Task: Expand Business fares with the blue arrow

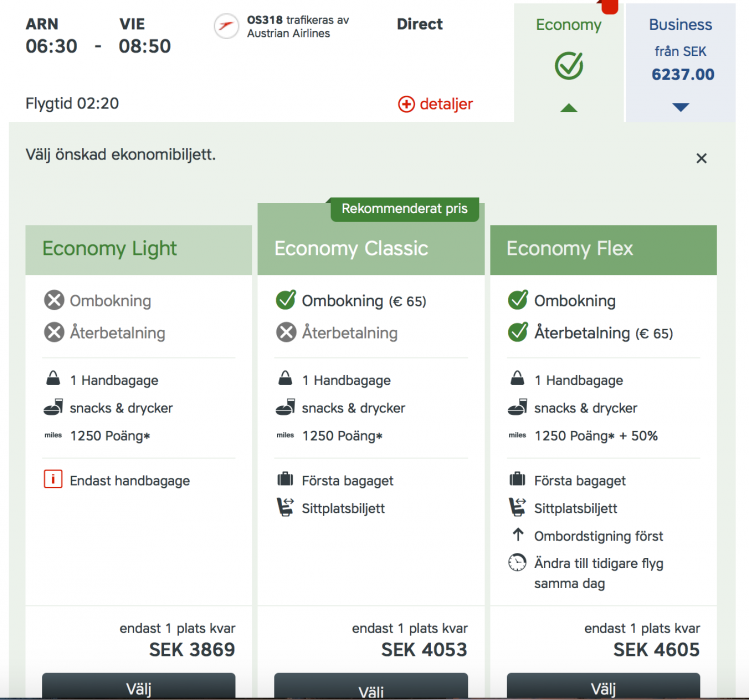Action: (681, 107)
